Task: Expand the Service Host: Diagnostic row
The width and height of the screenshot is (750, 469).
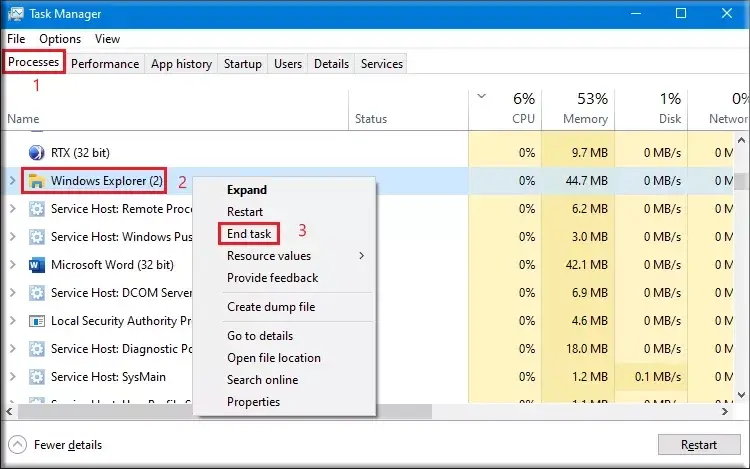Action: pos(12,349)
